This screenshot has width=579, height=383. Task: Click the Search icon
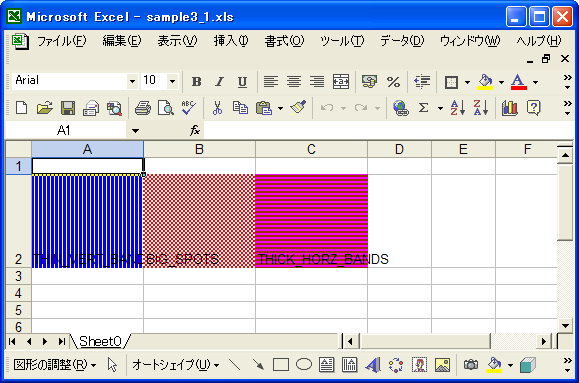114,108
